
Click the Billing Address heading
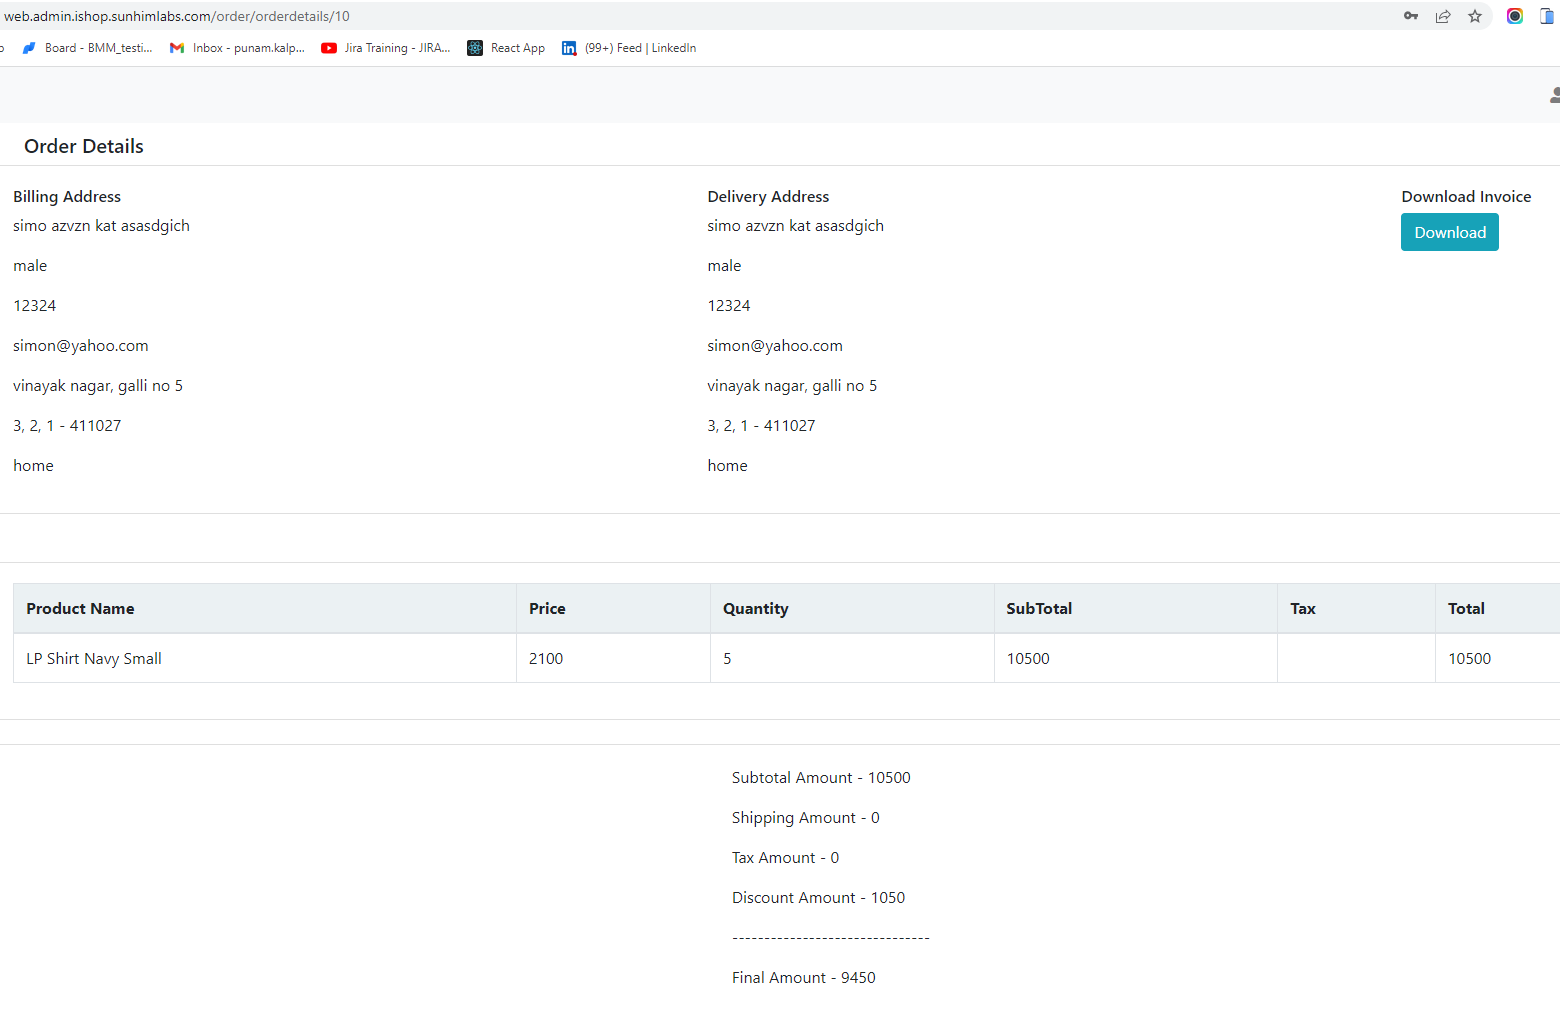point(67,197)
